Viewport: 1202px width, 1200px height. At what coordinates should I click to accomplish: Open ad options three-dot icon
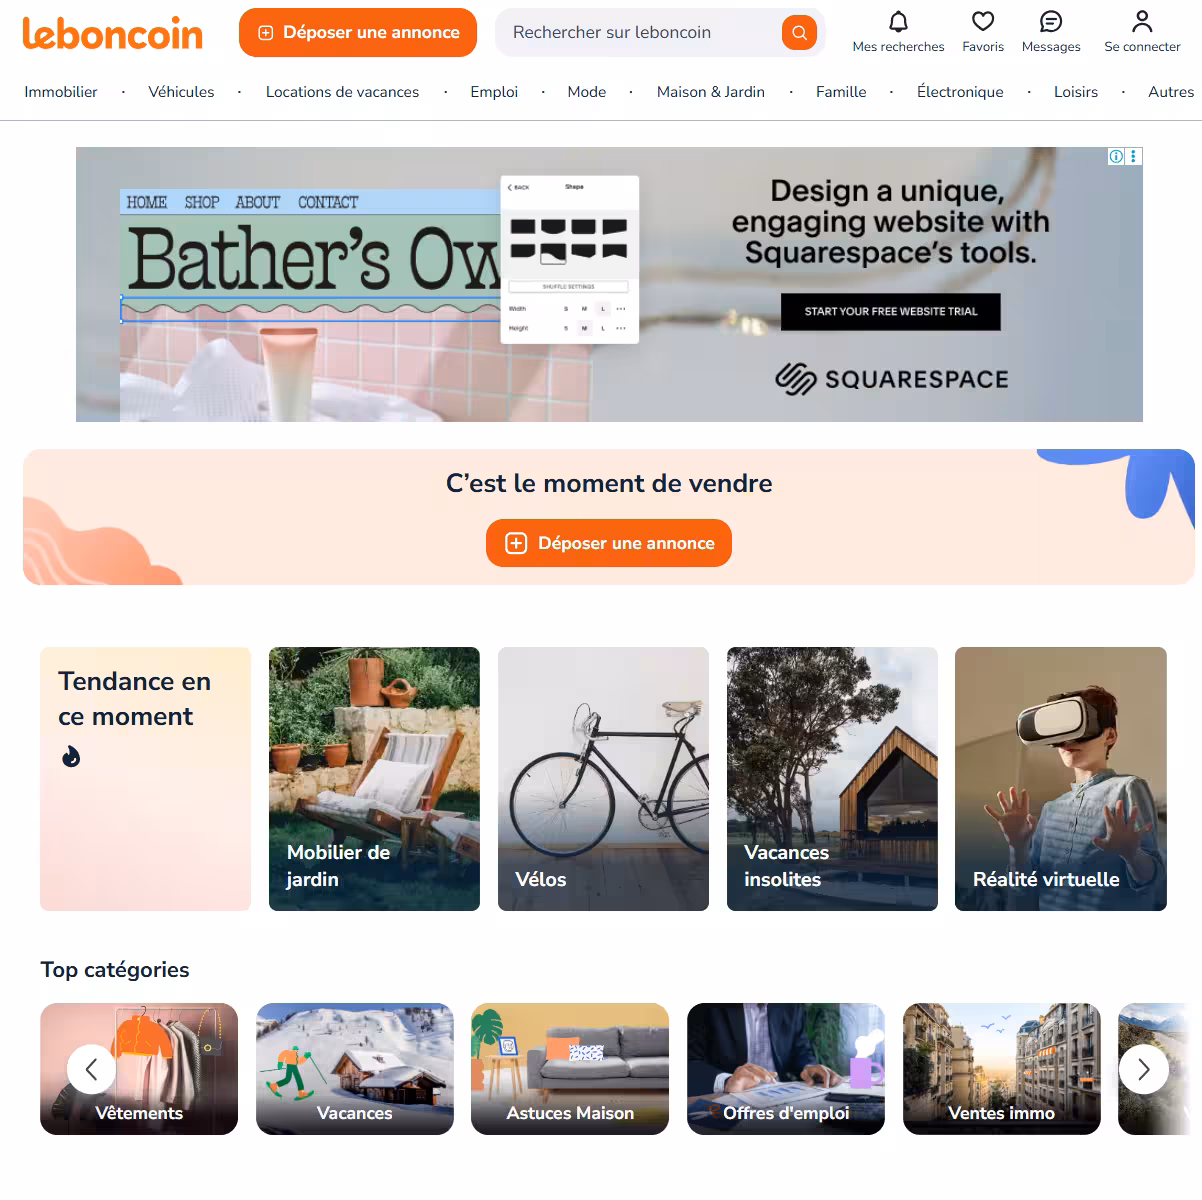point(1133,156)
